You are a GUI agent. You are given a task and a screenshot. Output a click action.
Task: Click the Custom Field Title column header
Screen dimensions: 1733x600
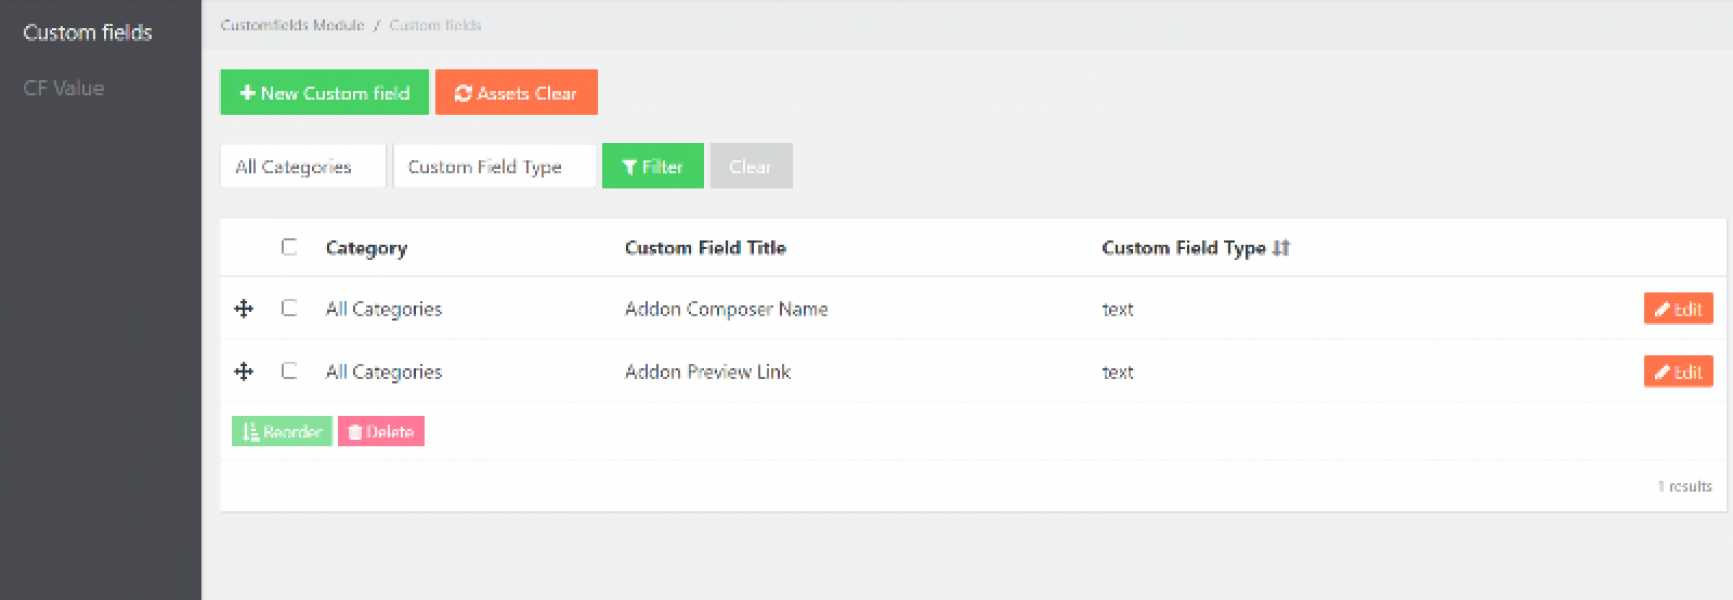click(705, 248)
